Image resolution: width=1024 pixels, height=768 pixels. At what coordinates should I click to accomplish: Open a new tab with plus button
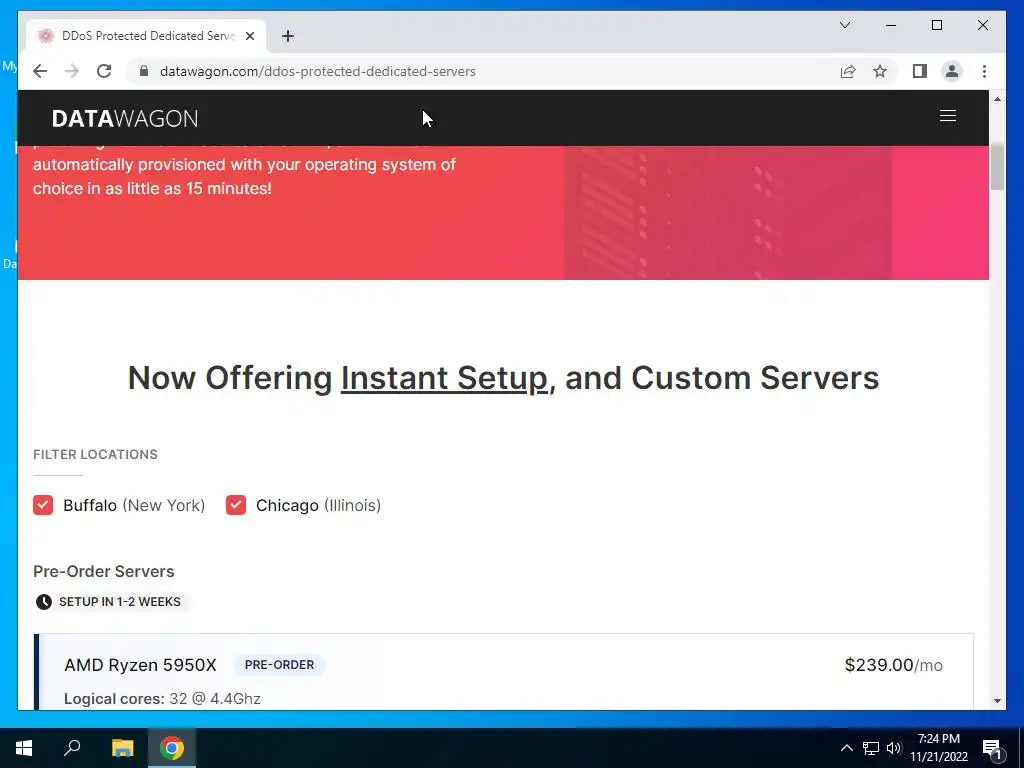pos(288,36)
